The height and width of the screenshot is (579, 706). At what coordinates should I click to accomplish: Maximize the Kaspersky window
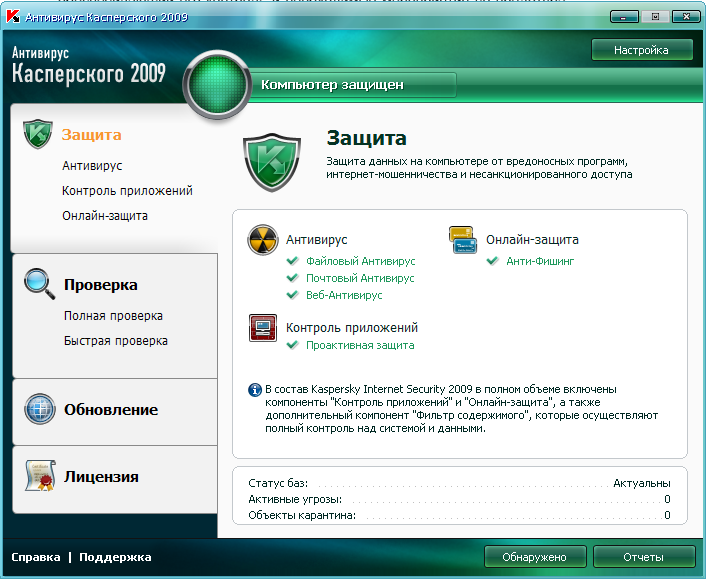655,17
